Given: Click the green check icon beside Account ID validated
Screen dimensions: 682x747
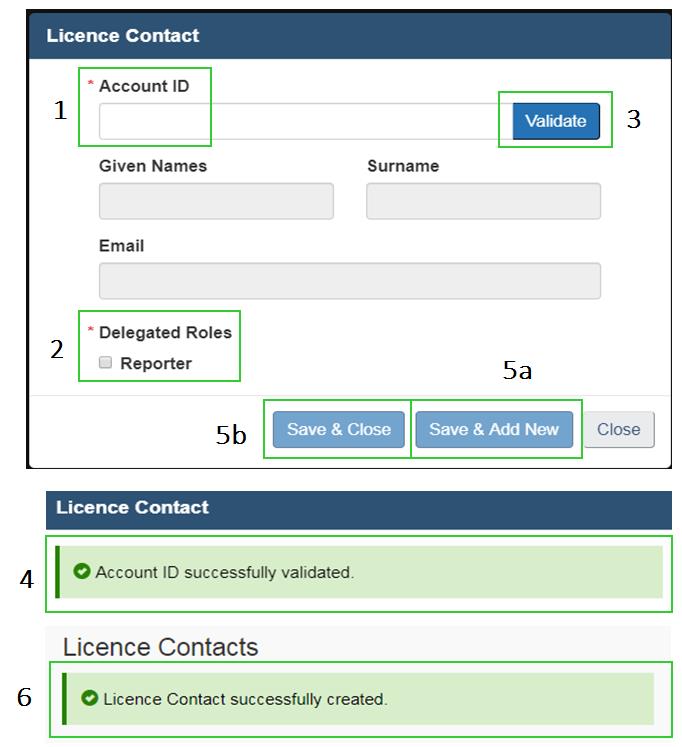Looking at the screenshot, I should point(83,572).
